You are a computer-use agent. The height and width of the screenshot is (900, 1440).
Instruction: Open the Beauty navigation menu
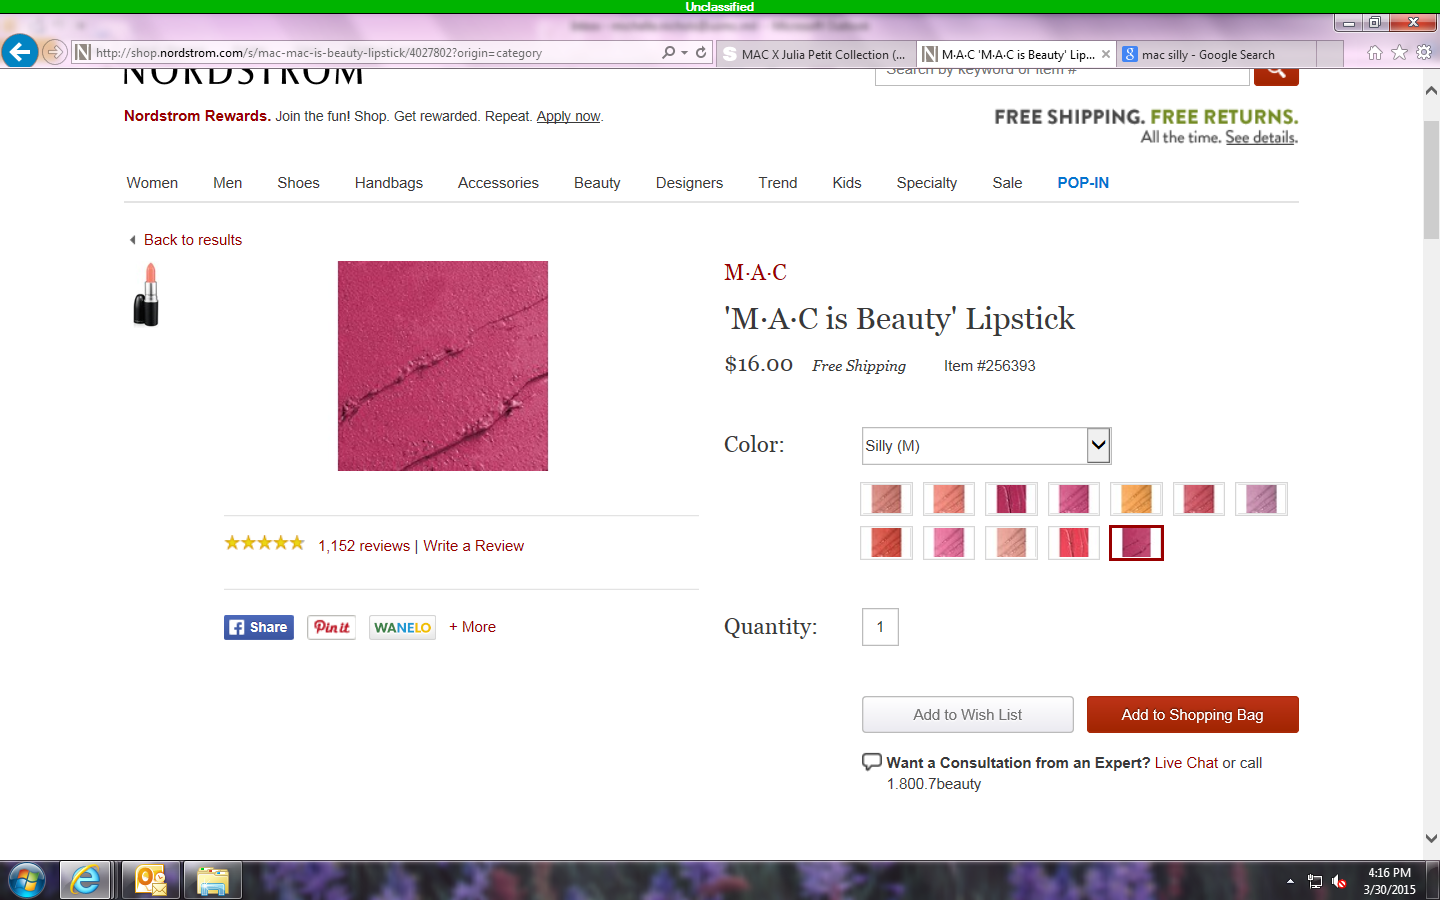pos(597,183)
